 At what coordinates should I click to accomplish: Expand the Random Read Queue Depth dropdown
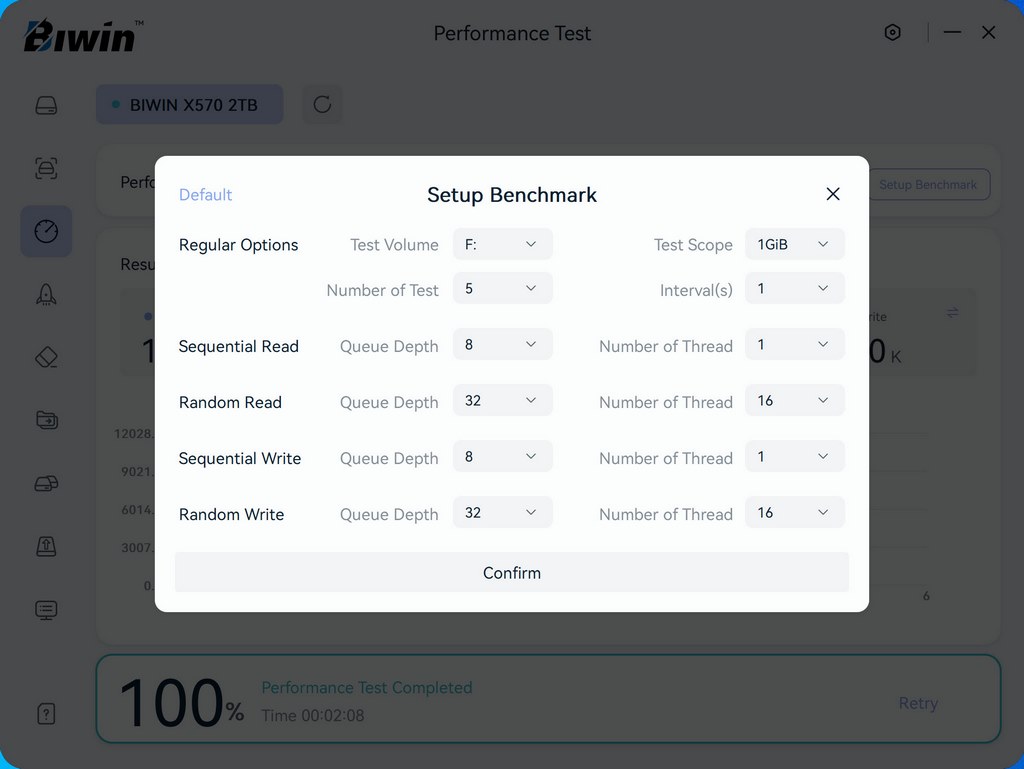[502, 401]
